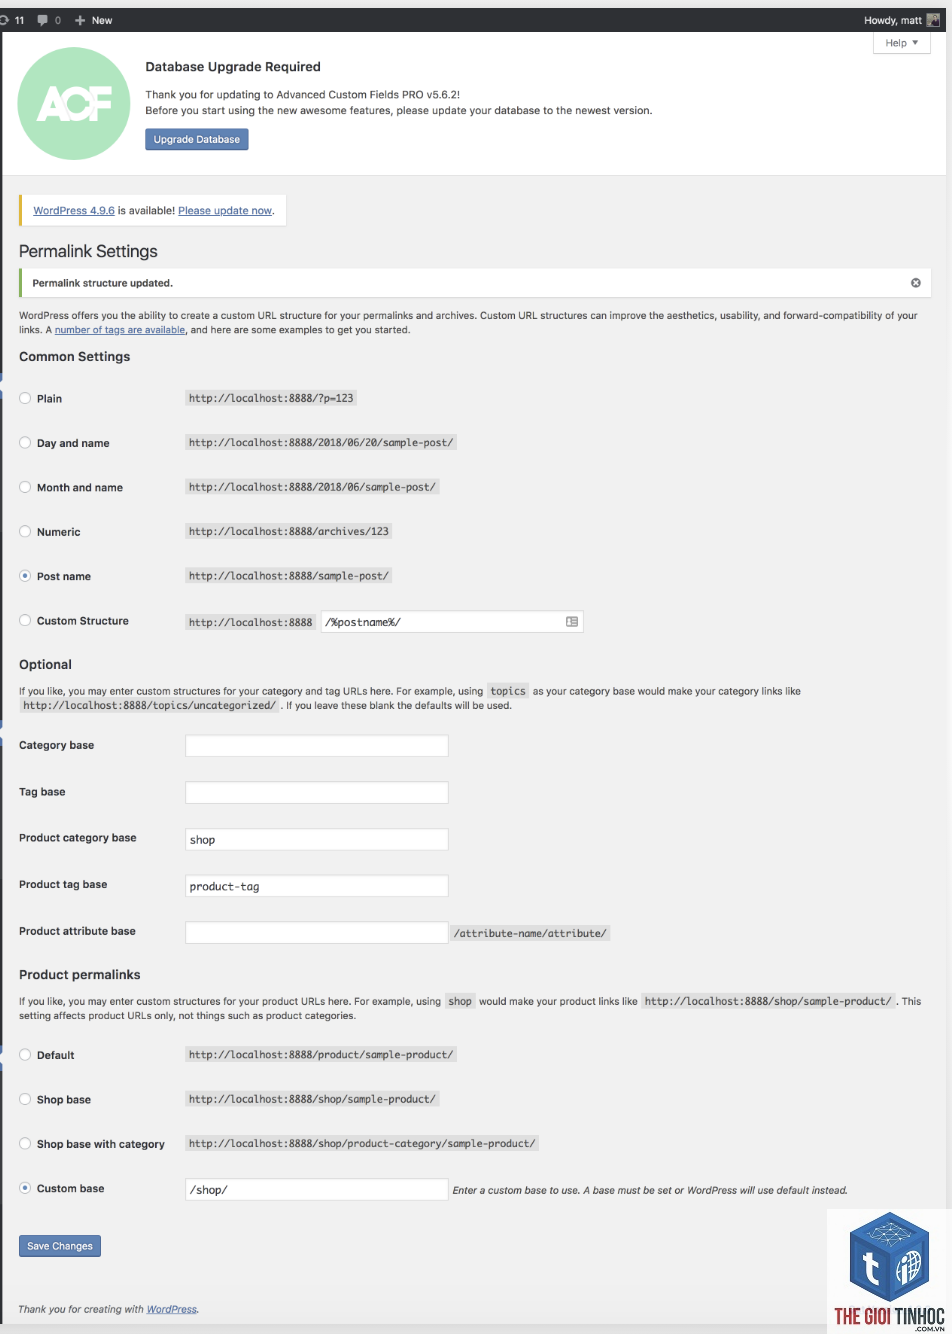Focus the Product attribute base input
Viewport: 952px width, 1334px height.
[x=317, y=932]
